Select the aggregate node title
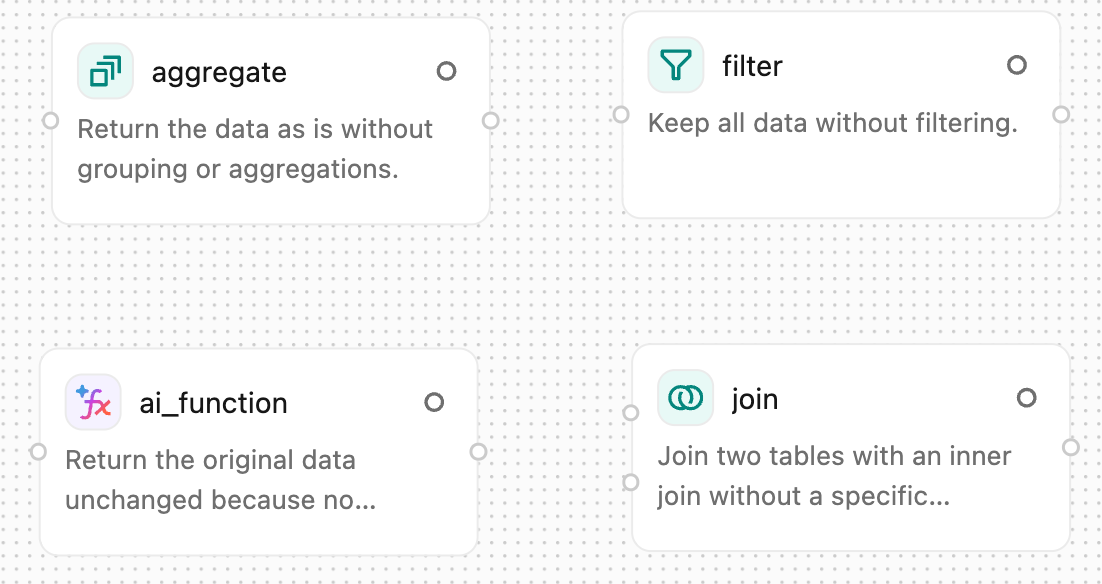This screenshot has width=1102, height=584. click(219, 72)
